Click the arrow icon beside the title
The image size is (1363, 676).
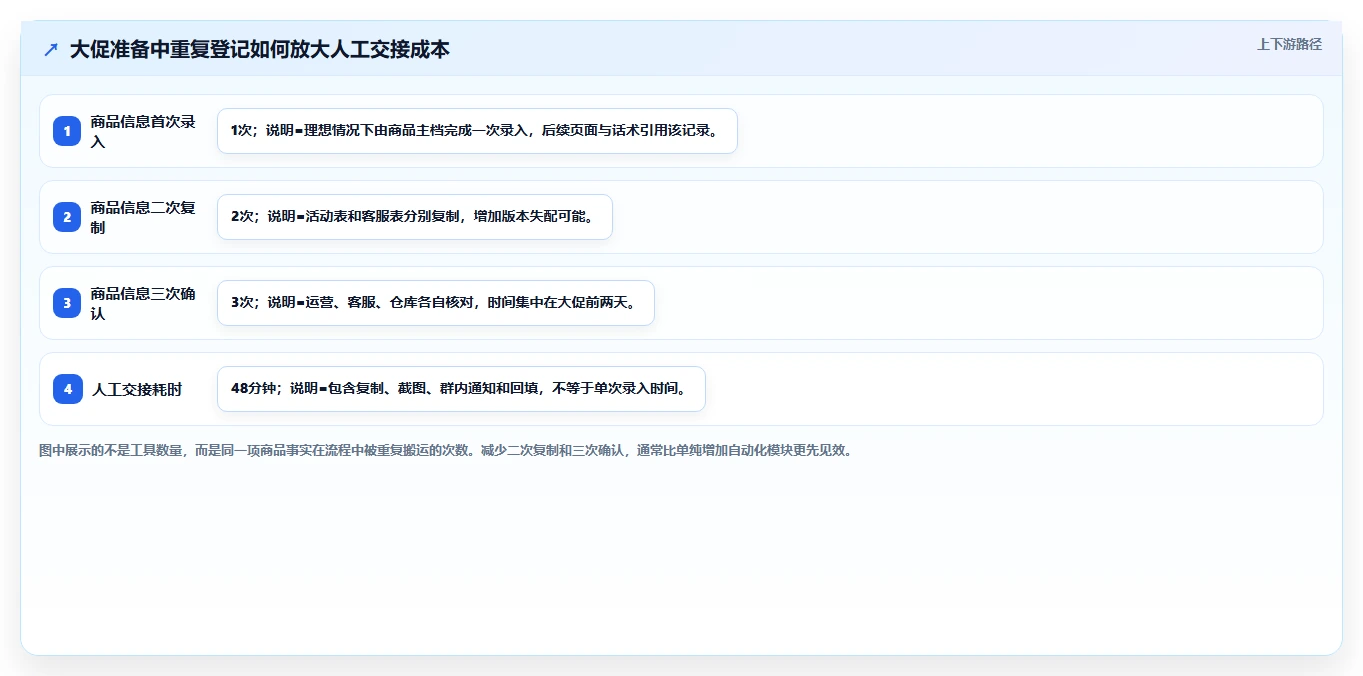coord(51,49)
